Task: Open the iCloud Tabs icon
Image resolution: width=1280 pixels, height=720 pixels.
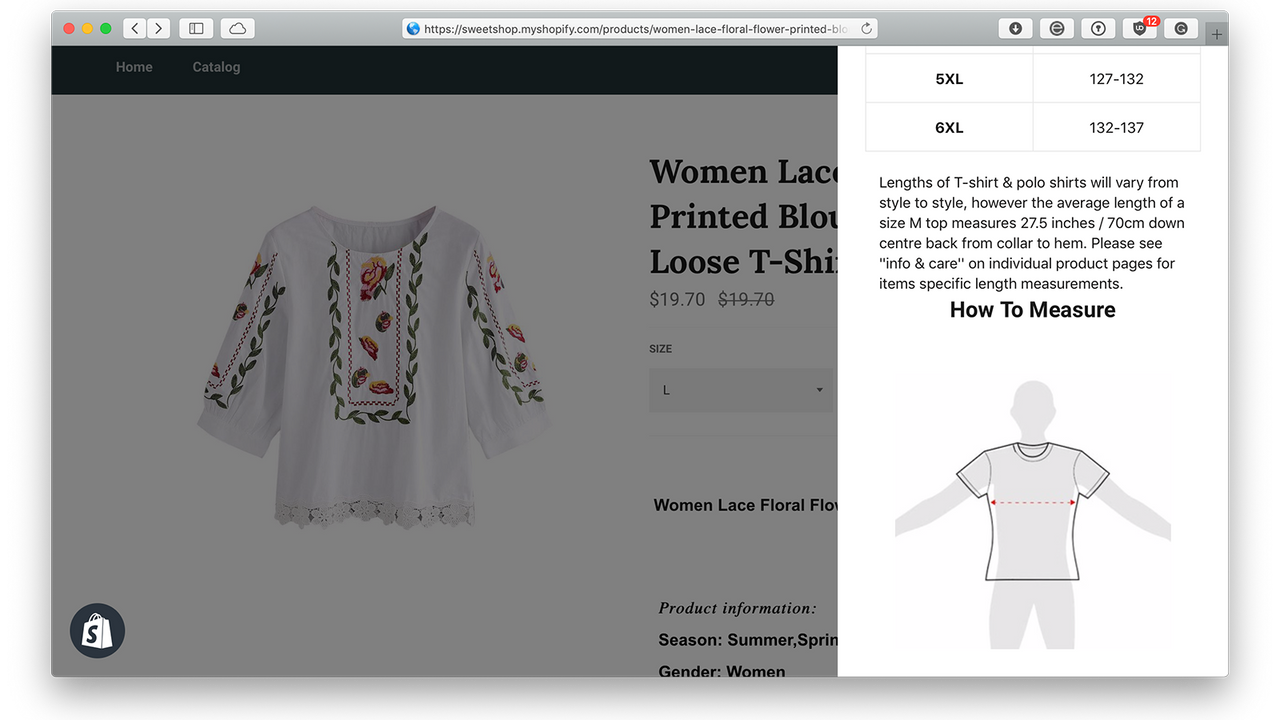Action: coord(237,28)
